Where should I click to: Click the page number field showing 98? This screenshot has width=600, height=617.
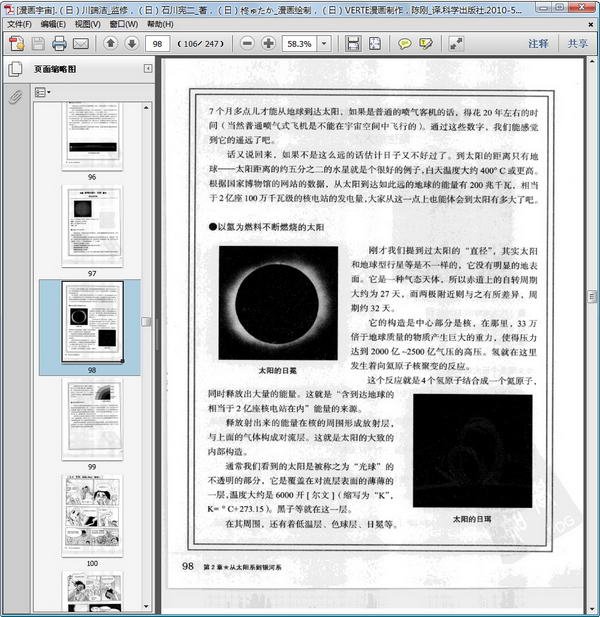tap(157, 44)
